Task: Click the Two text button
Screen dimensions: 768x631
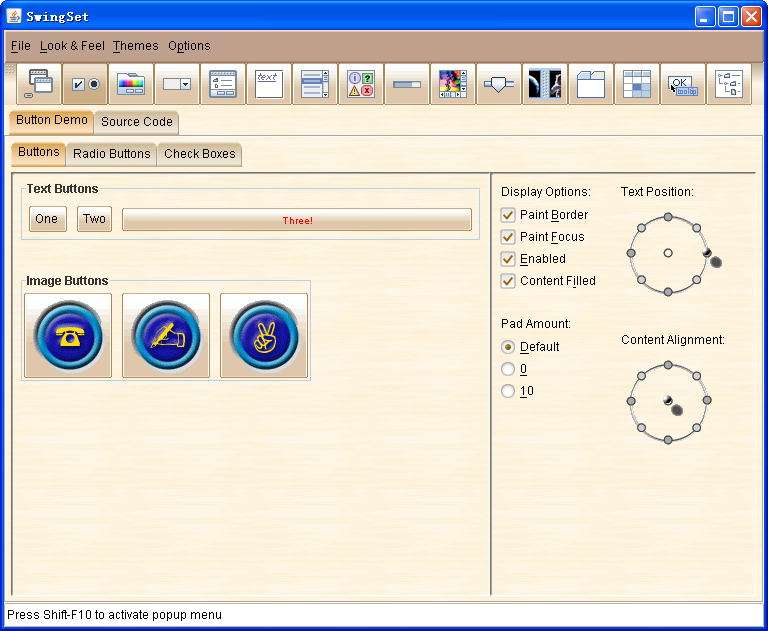Action: (95, 219)
